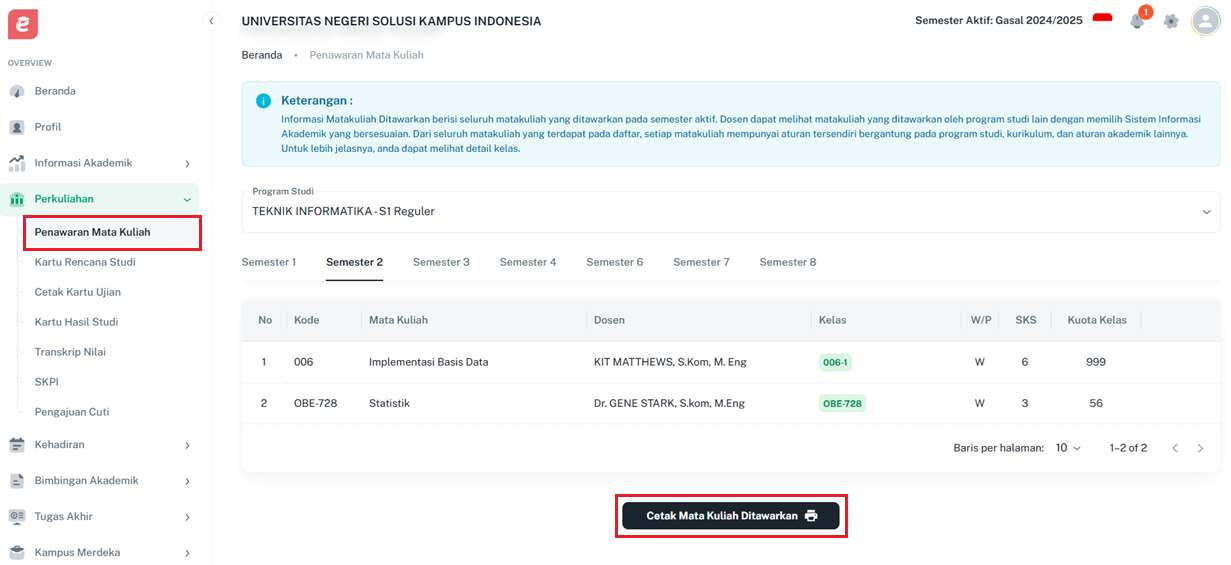Screen dimensions: 1231x565
Task: Open the rows per page dropdown
Action: [1069, 448]
